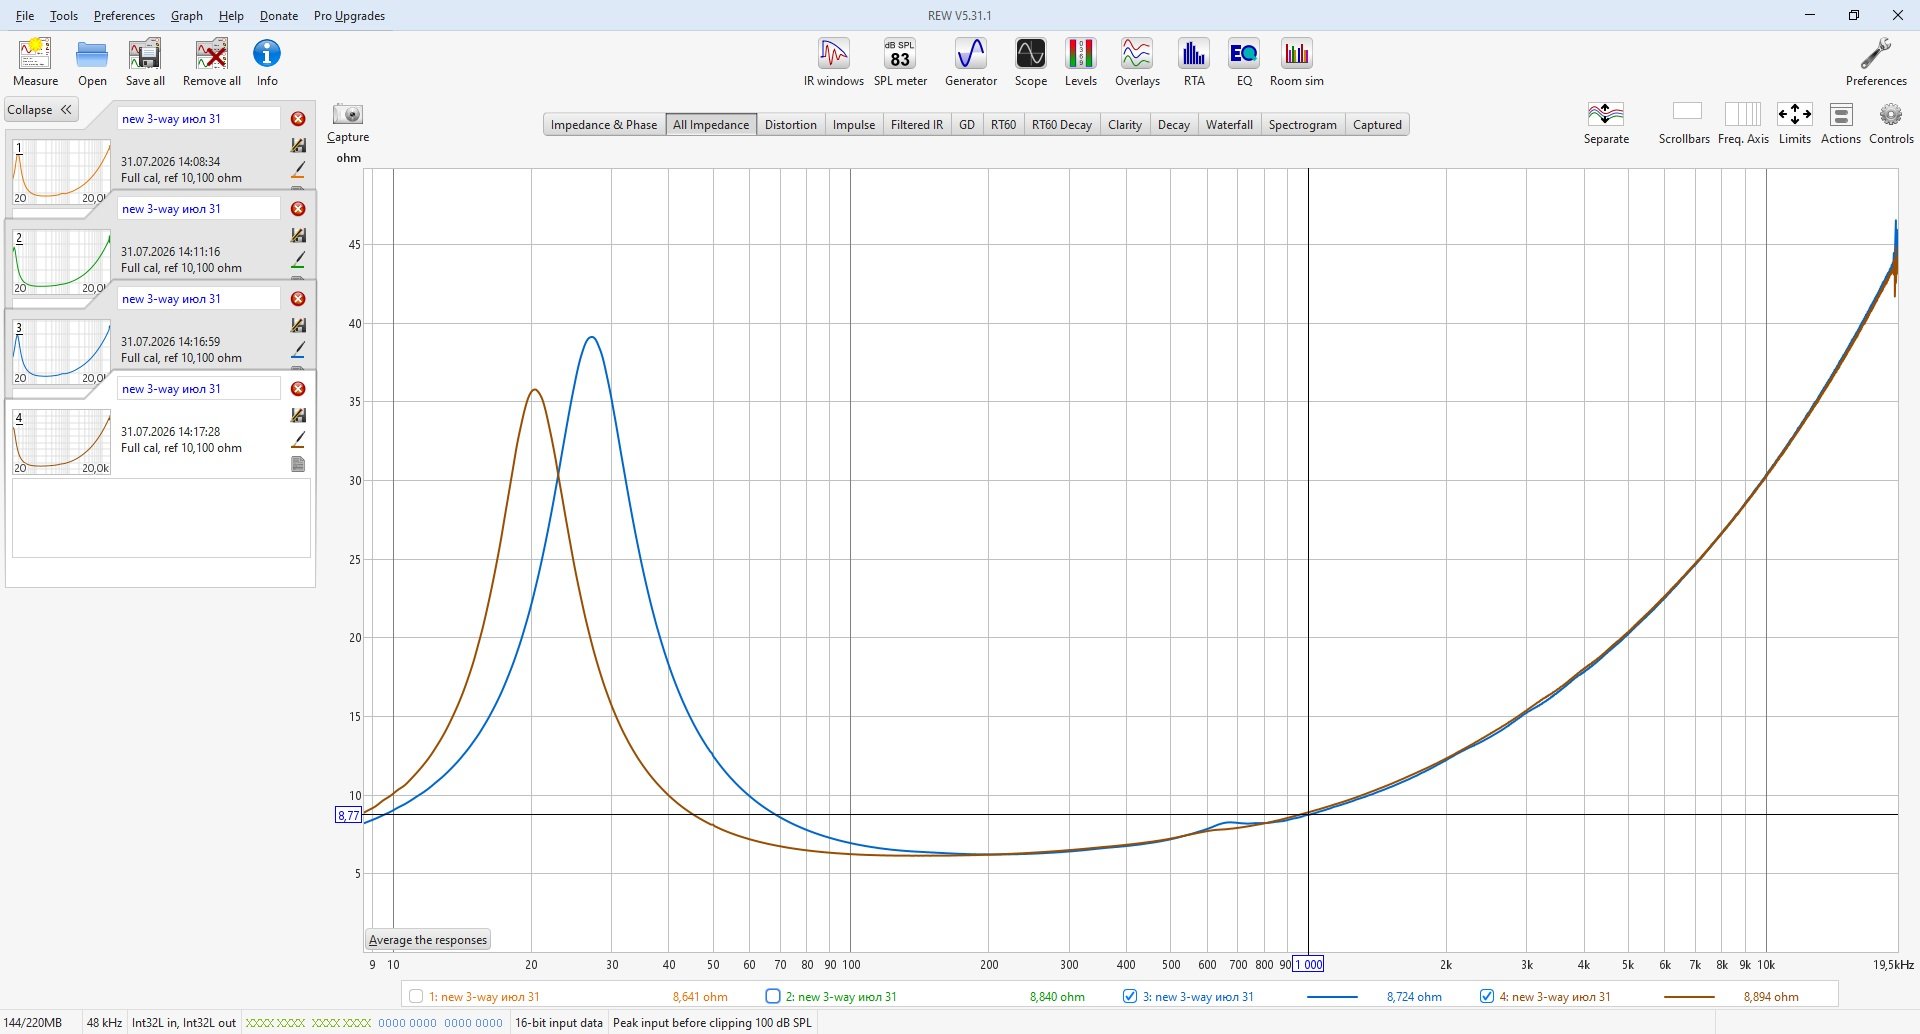Open the Tools menu
The image size is (1920, 1034).
(64, 16)
